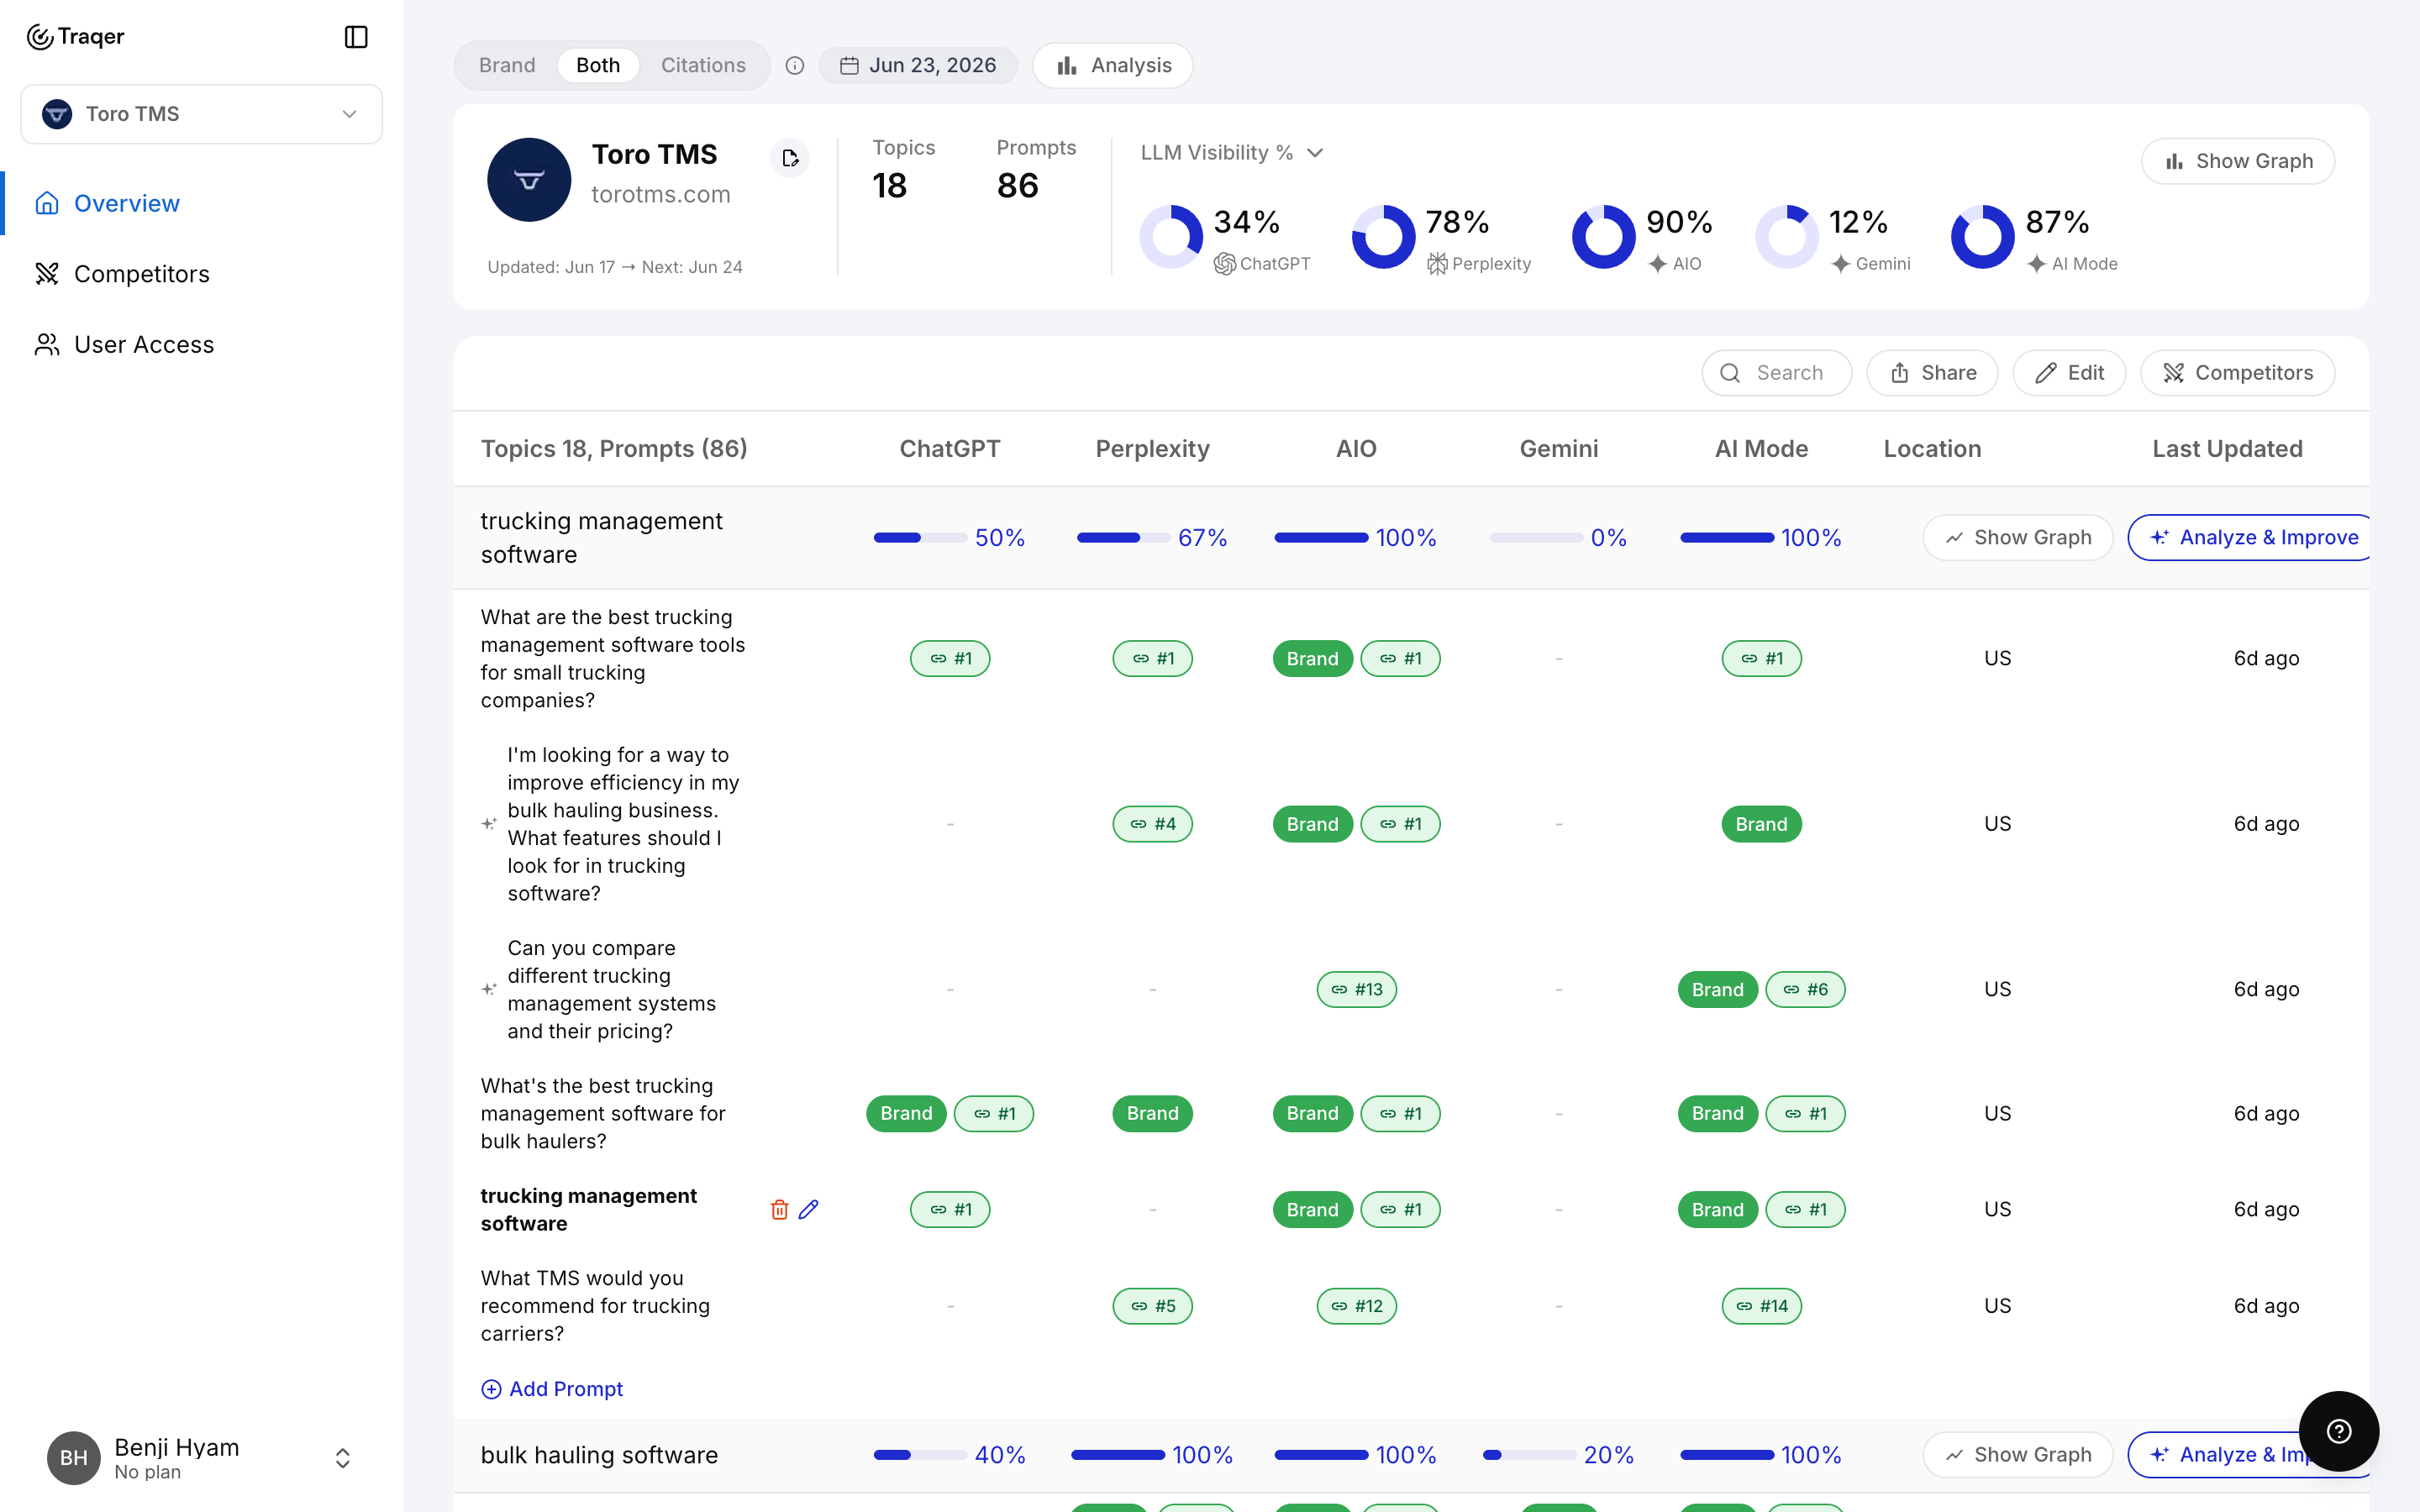Click the info icon beside Citations

[x=795, y=66]
